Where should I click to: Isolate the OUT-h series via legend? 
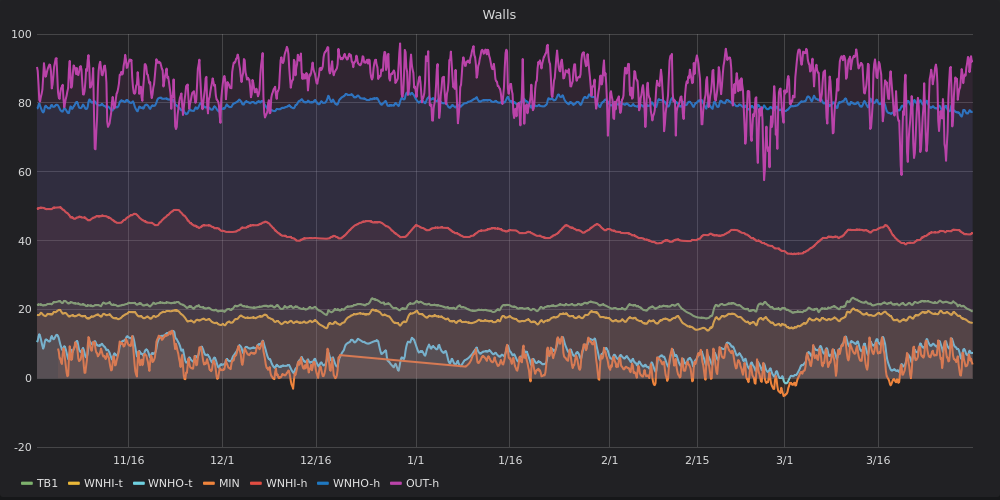click(x=422, y=484)
